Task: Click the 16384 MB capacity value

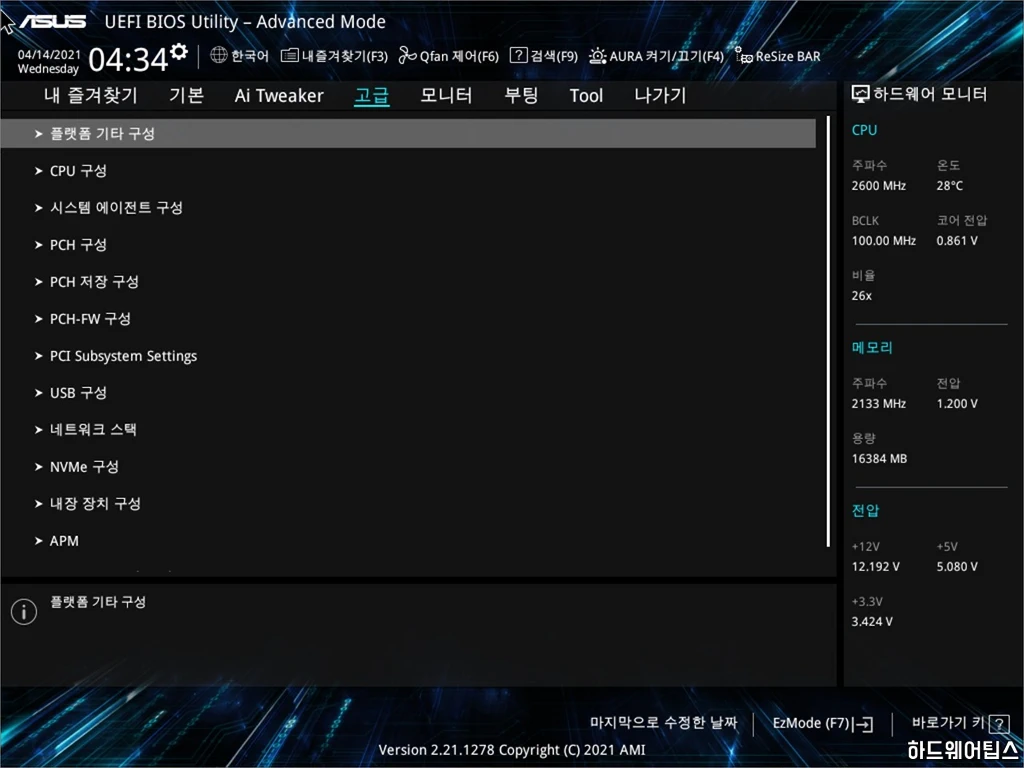Action: pos(879,458)
